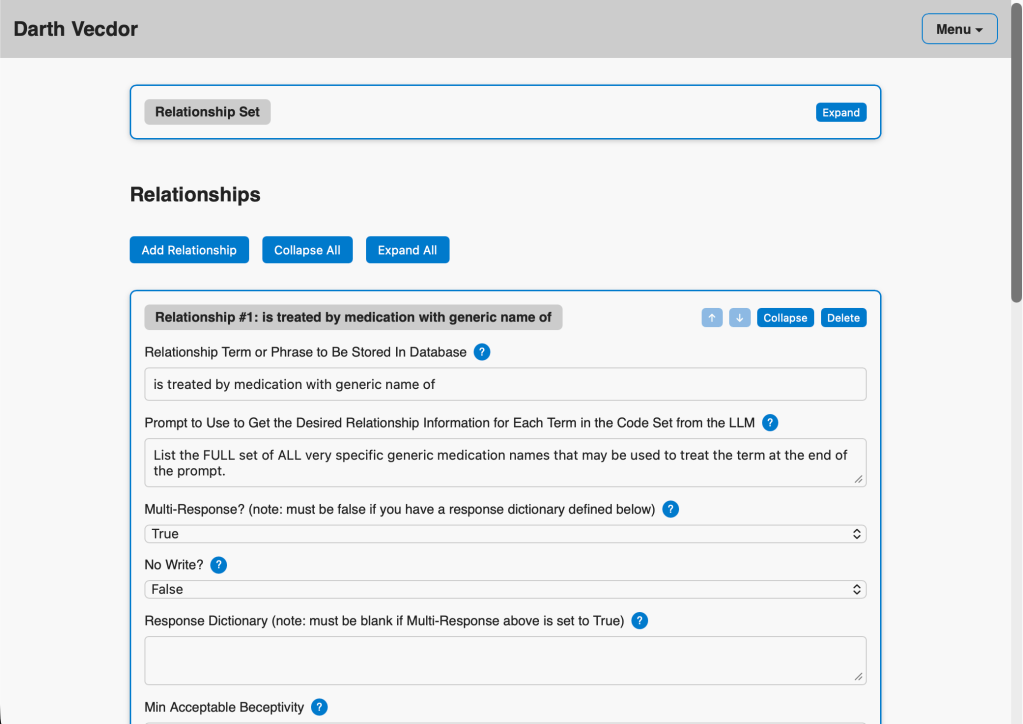
Task: Click the Add Relationship button
Action: click(189, 250)
